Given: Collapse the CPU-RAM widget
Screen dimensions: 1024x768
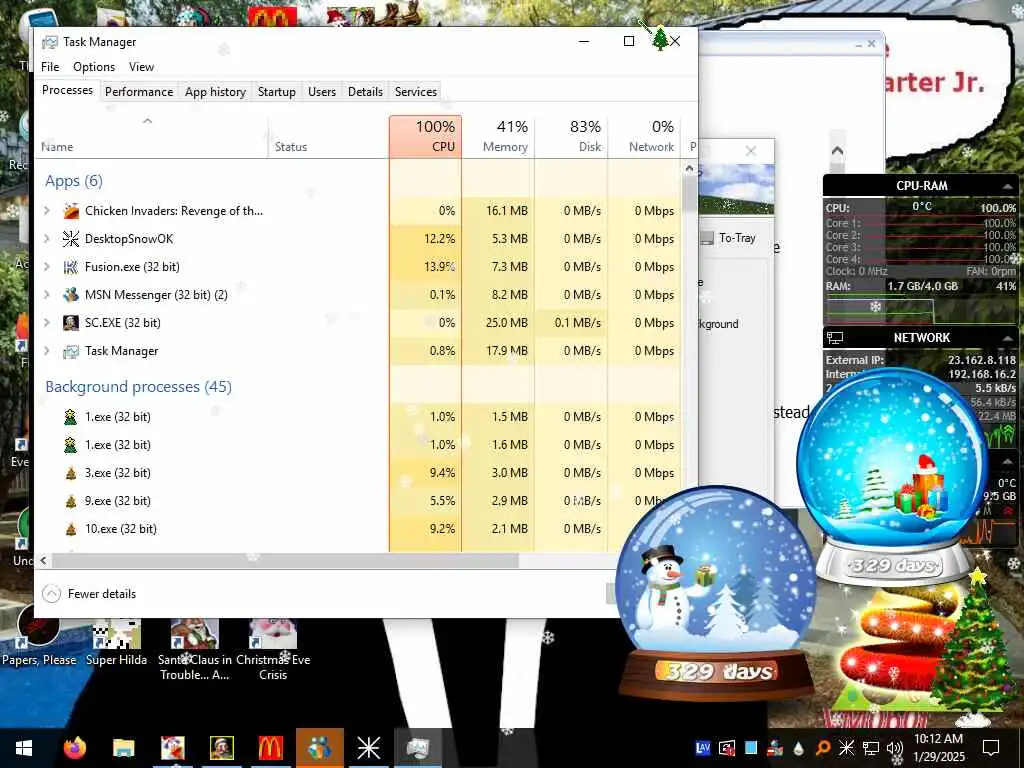Looking at the screenshot, I should click(x=1006, y=186).
